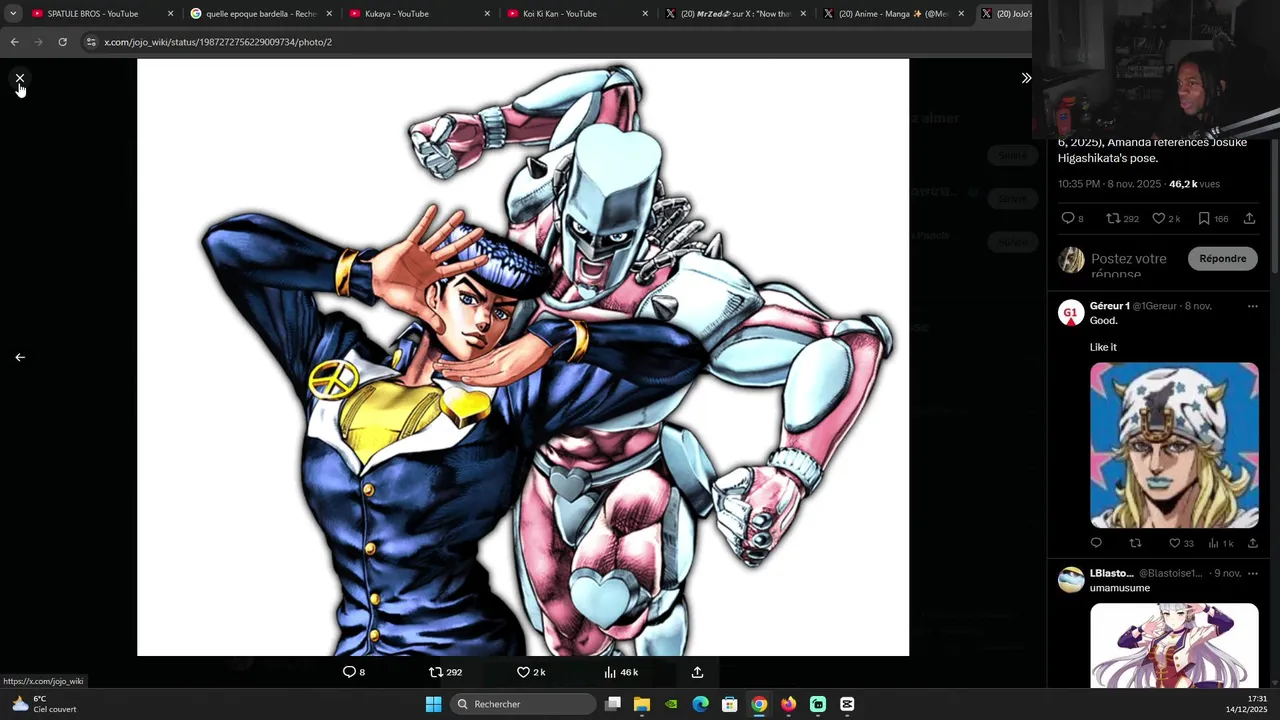Close the Kukaya - YouTube tab
The height and width of the screenshot is (720, 1280).
point(487,14)
